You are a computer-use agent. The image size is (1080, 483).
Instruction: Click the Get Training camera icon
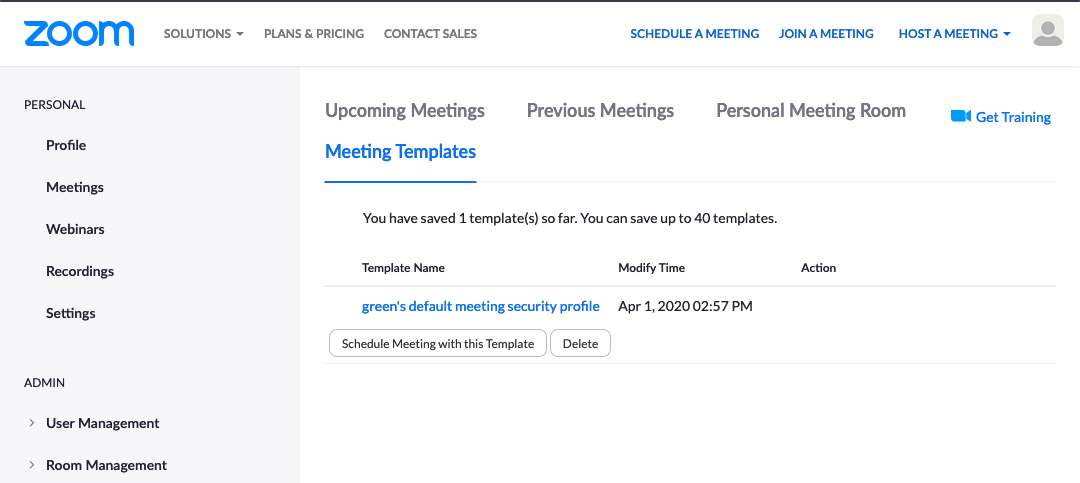[x=961, y=117]
